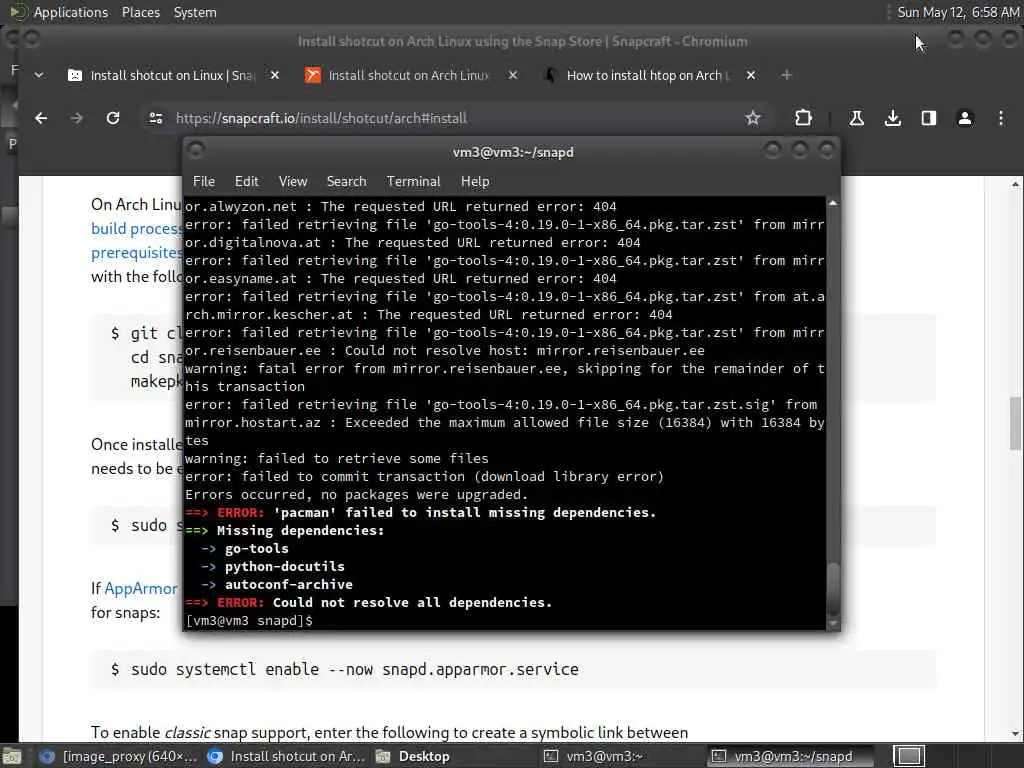Expand the tab search dropdown

39,76
